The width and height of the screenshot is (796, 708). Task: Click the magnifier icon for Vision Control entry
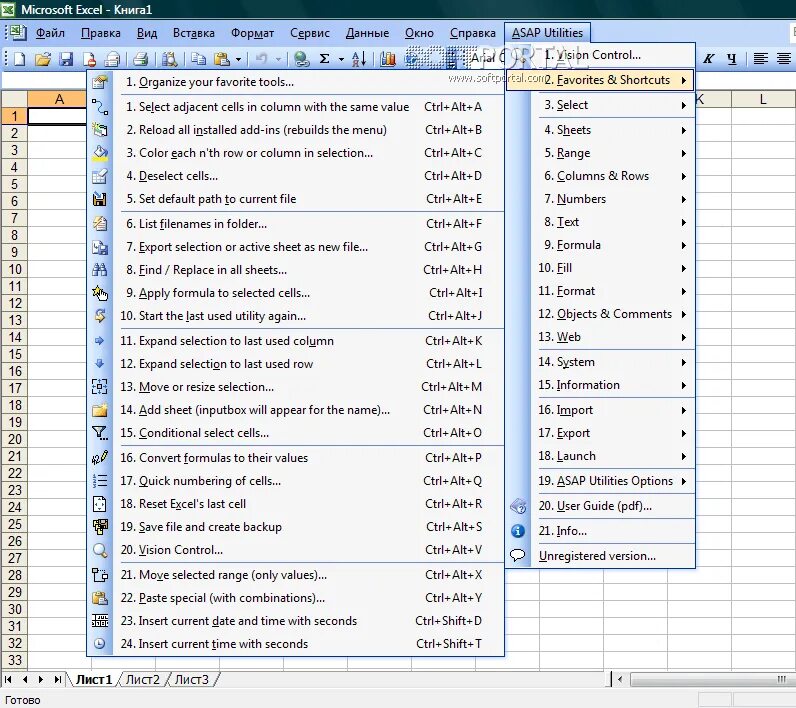100,550
